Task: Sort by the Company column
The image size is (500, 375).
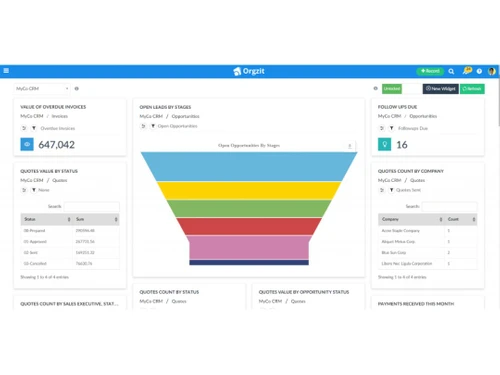Action: point(412,219)
